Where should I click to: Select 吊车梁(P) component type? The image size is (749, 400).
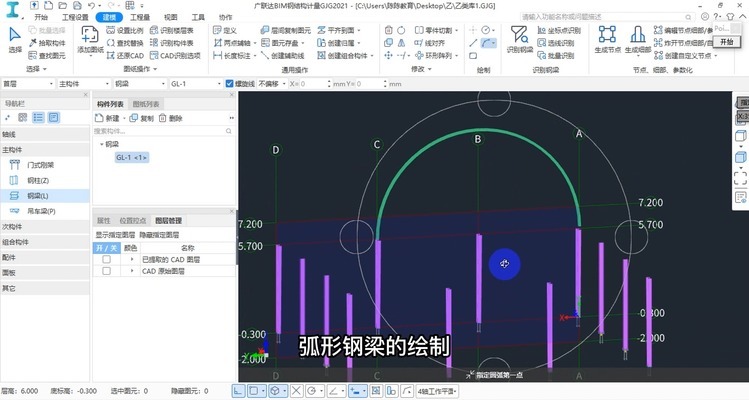[40, 211]
